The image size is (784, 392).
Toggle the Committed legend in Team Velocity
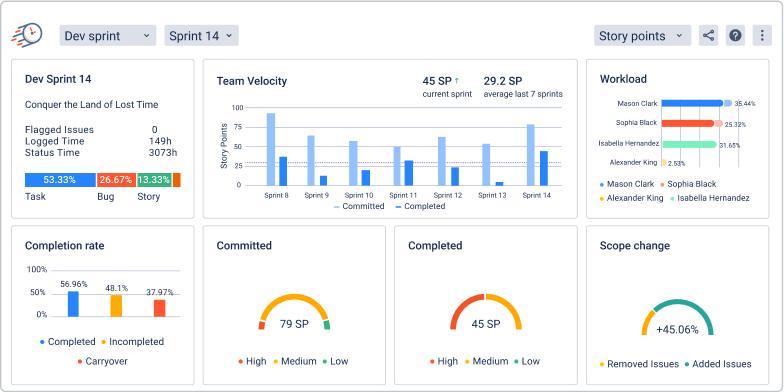click(359, 206)
